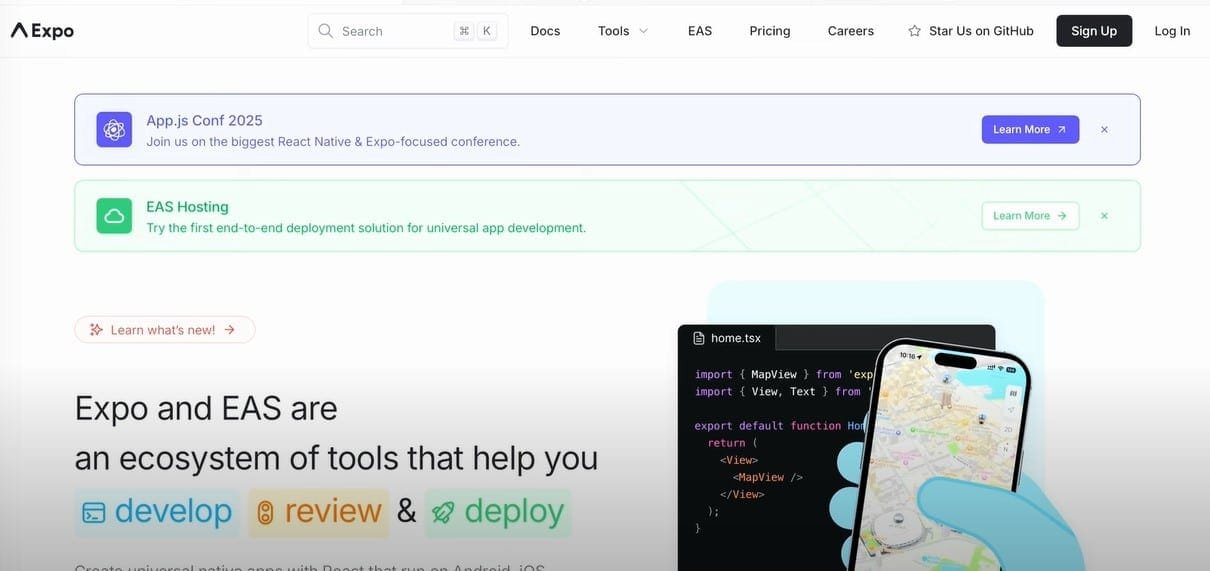Go to the Pricing page
The image size is (1210, 571).
[x=769, y=31]
